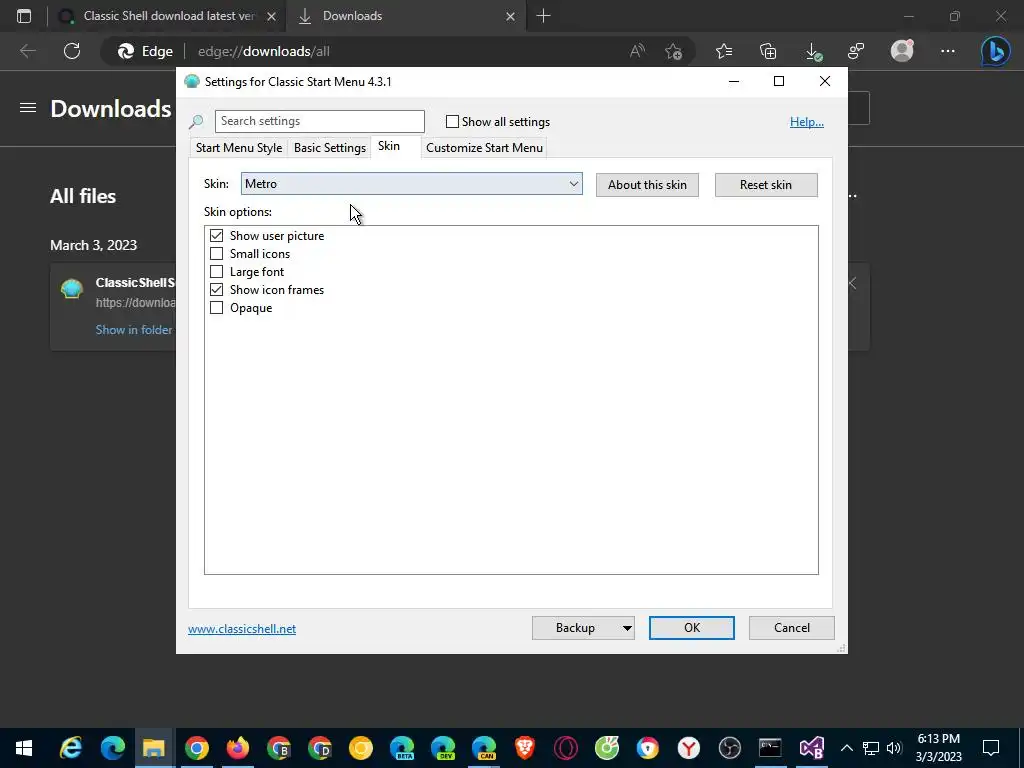Launch Brave browser from the taskbar

[x=524, y=748]
